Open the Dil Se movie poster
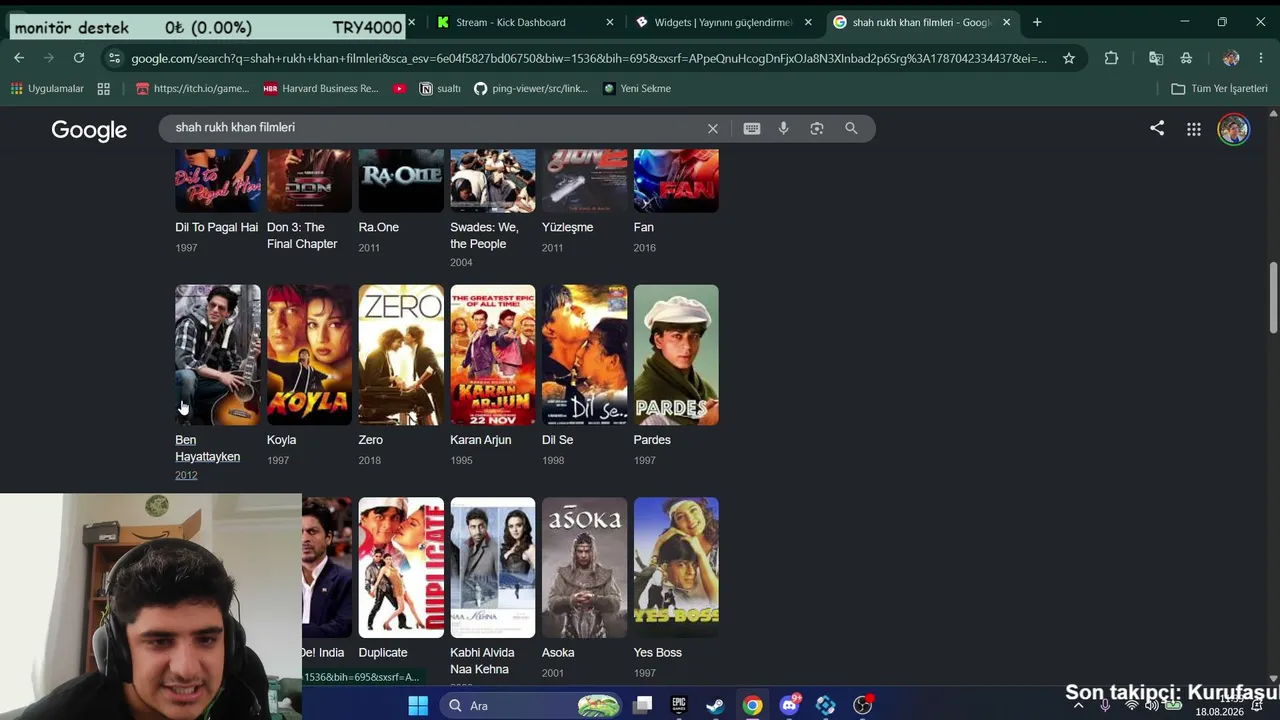1280x720 pixels. coord(585,355)
